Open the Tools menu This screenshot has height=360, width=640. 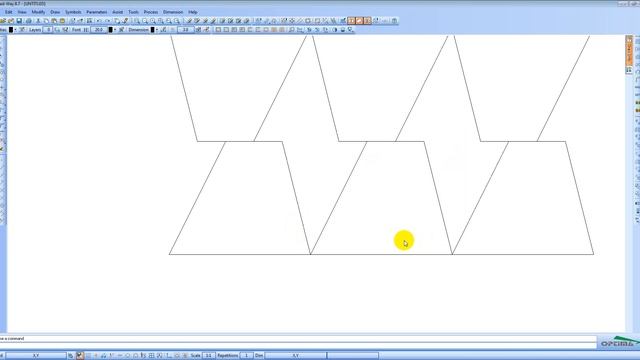pos(133,12)
